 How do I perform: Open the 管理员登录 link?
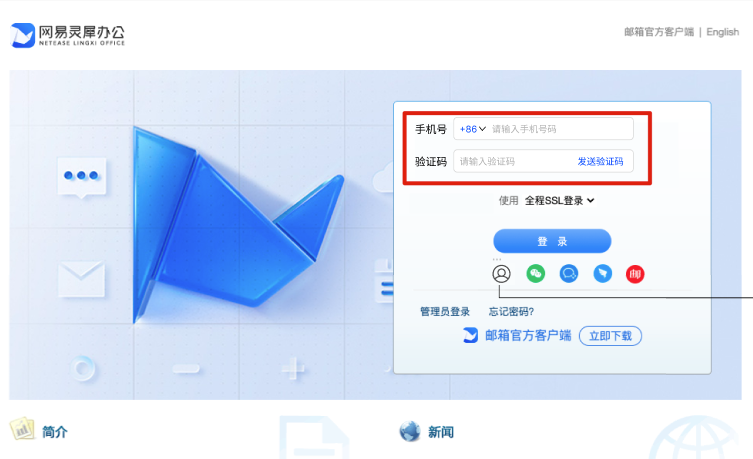[x=445, y=312]
